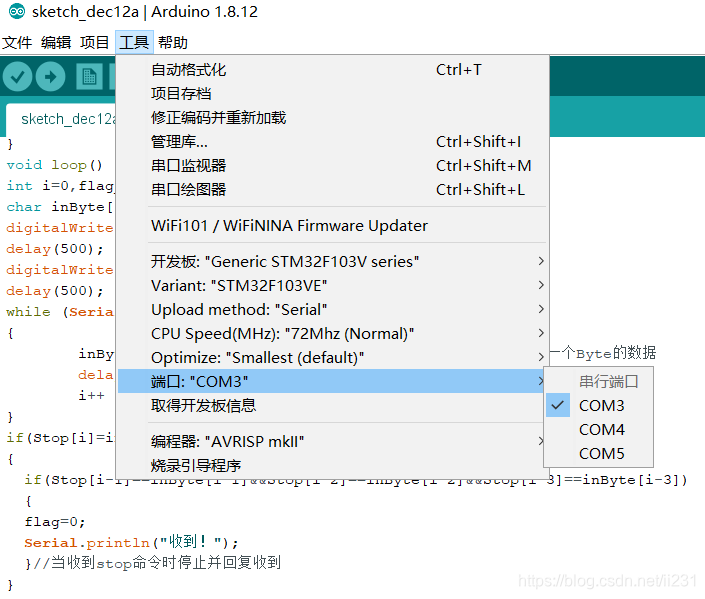The width and height of the screenshot is (705, 599).
Task: Select COM4 serial port
Action: [598, 429]
